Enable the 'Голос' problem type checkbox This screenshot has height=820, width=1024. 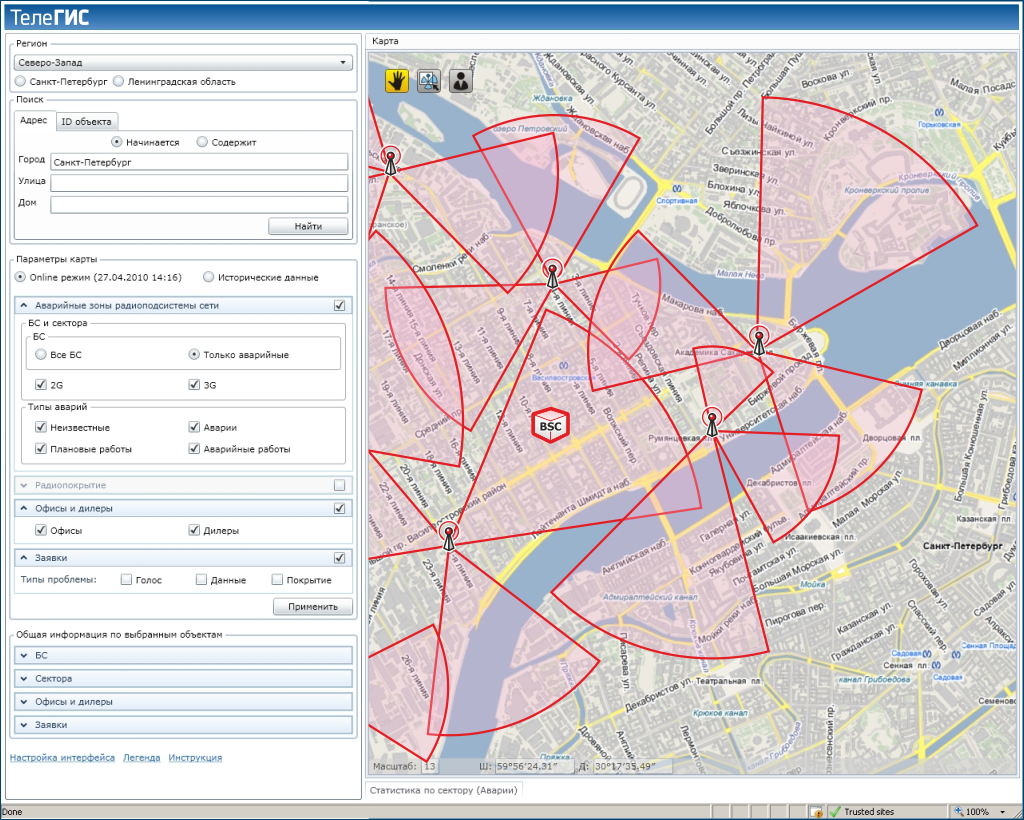pyautogui.click(x=126, y=580)
